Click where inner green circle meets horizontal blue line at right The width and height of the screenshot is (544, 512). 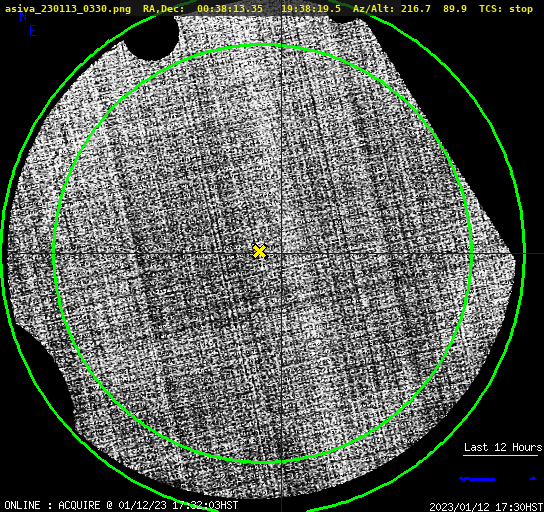471,254
